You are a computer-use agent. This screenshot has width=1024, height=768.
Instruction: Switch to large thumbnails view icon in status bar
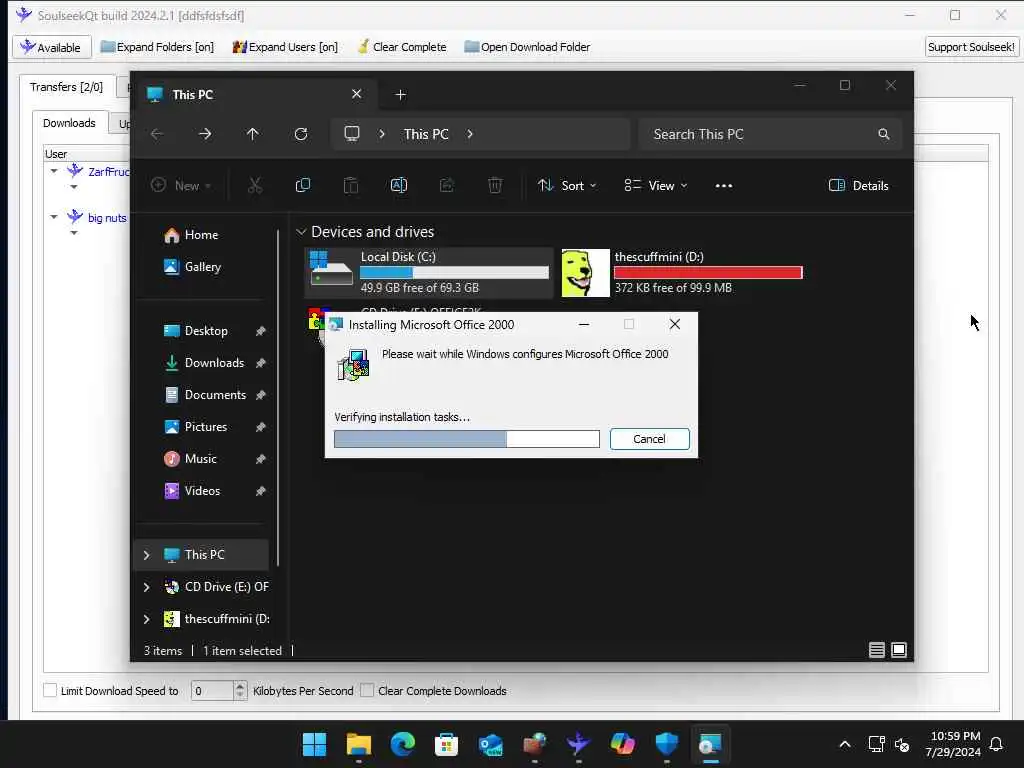(x=899, y=650)
